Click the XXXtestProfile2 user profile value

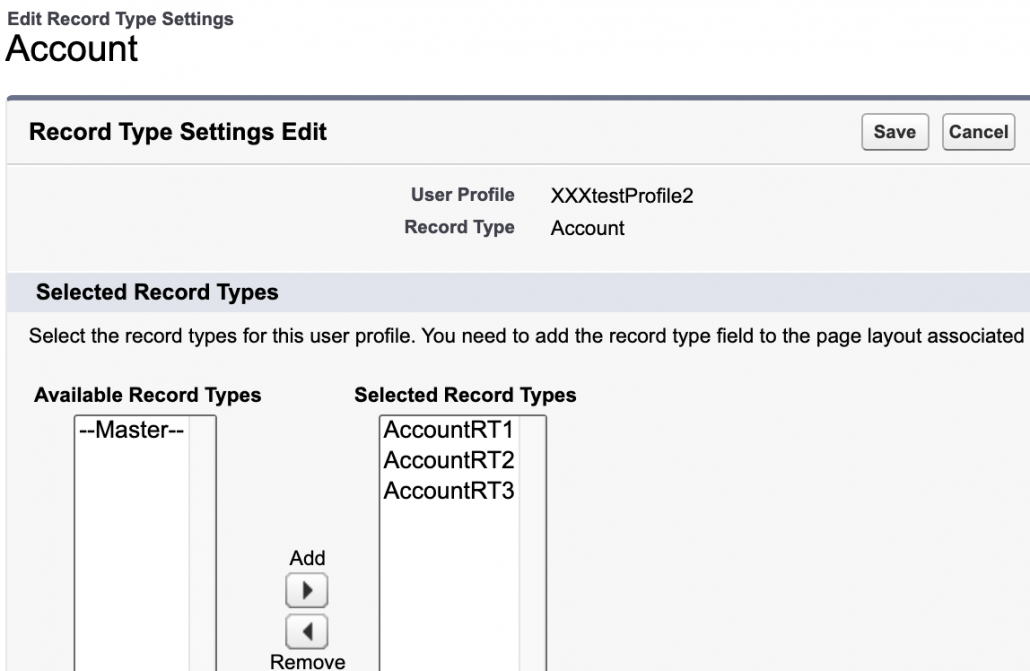tap(621, 196)
